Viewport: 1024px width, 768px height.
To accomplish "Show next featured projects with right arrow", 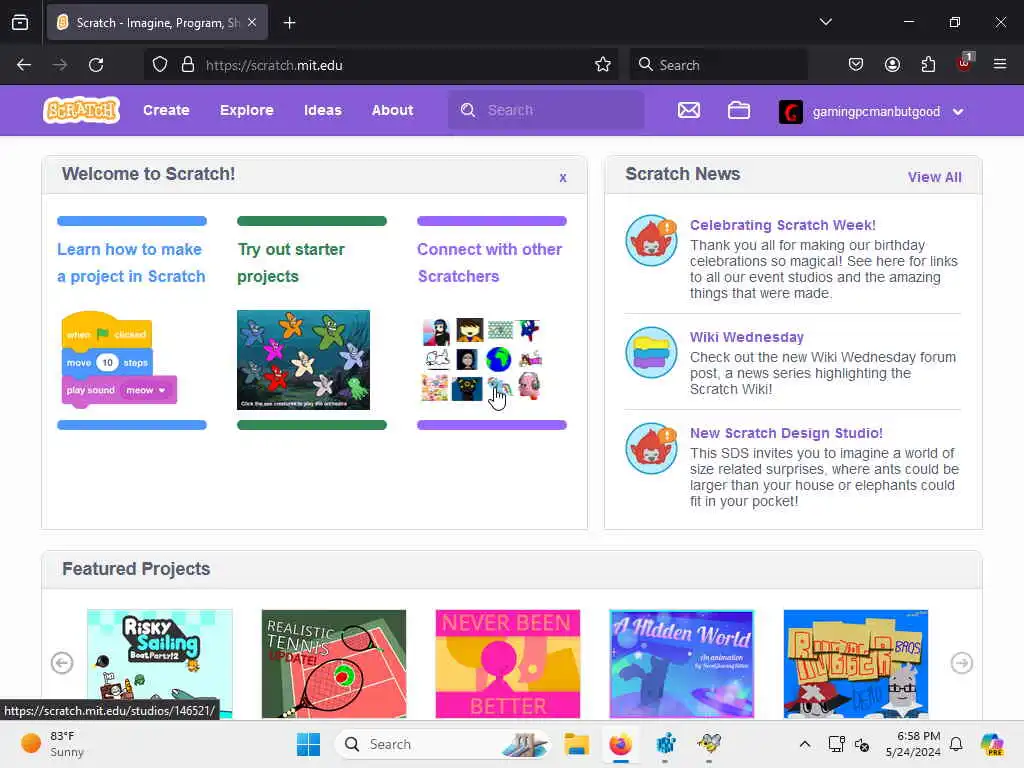I will (x=961, y=663).
